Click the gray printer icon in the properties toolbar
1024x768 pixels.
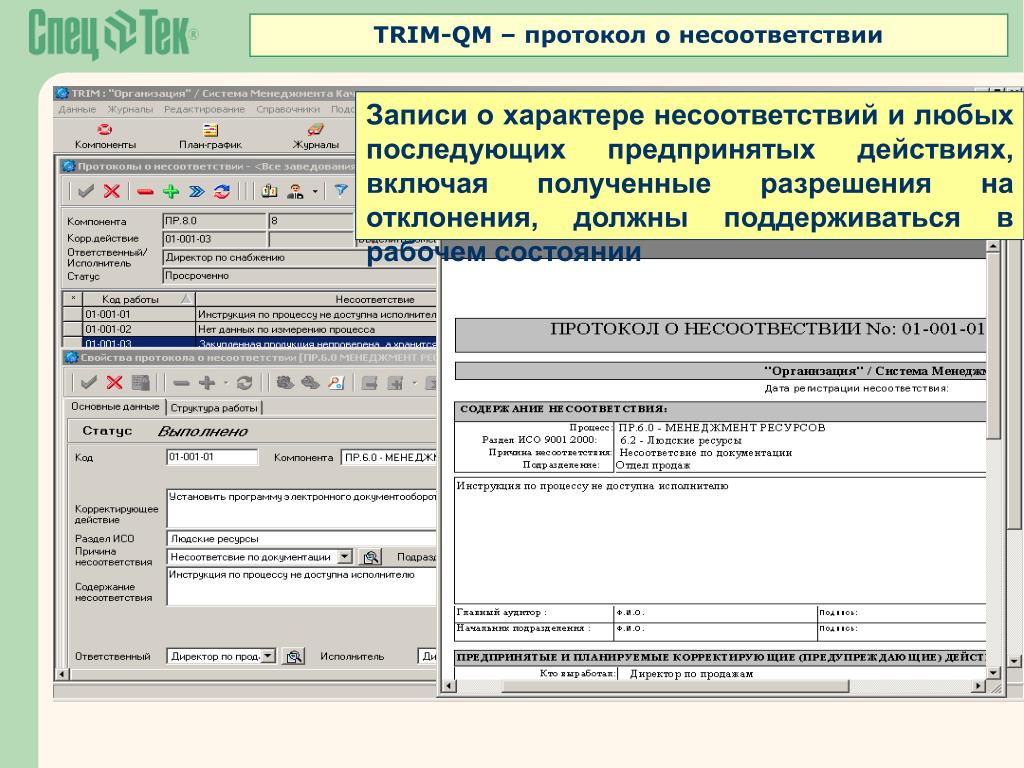(x=370, y=383)
